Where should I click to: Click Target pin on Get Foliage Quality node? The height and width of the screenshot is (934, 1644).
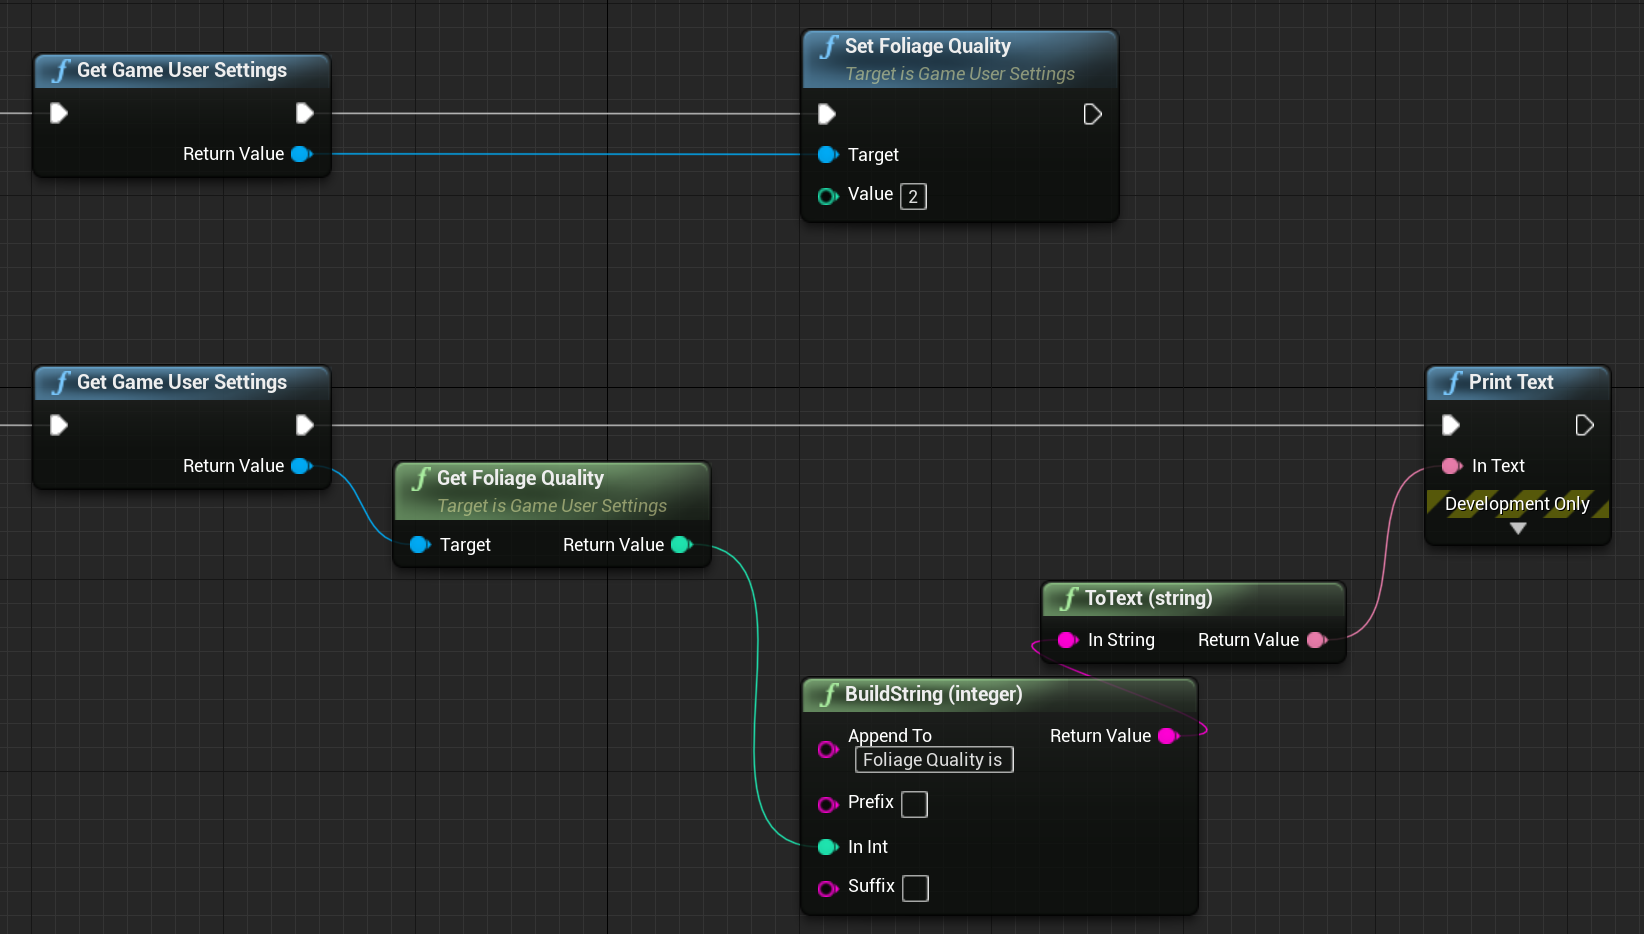click(x=420, y=545)
